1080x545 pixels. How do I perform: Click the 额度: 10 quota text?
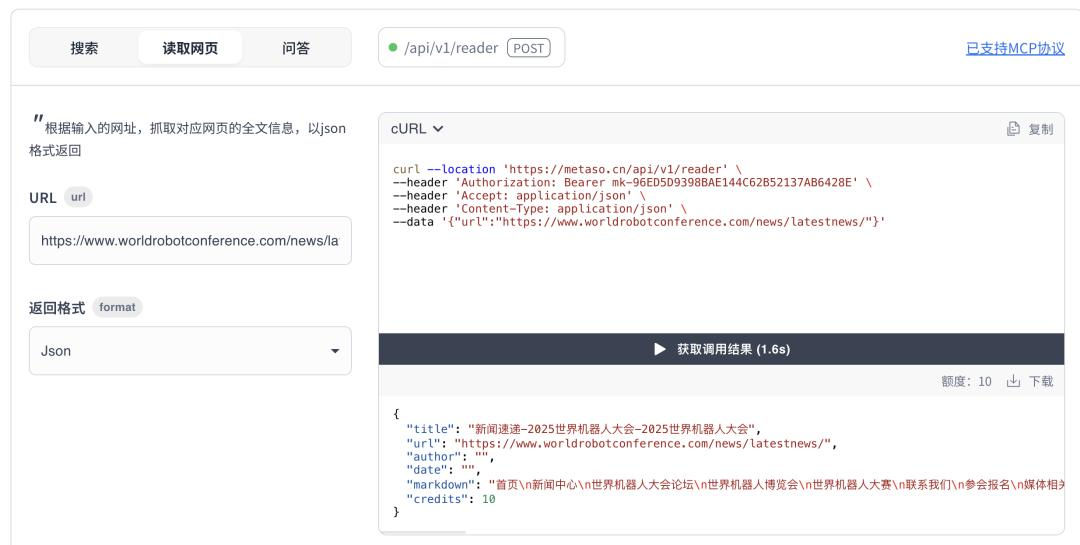(x=966, y=381)
